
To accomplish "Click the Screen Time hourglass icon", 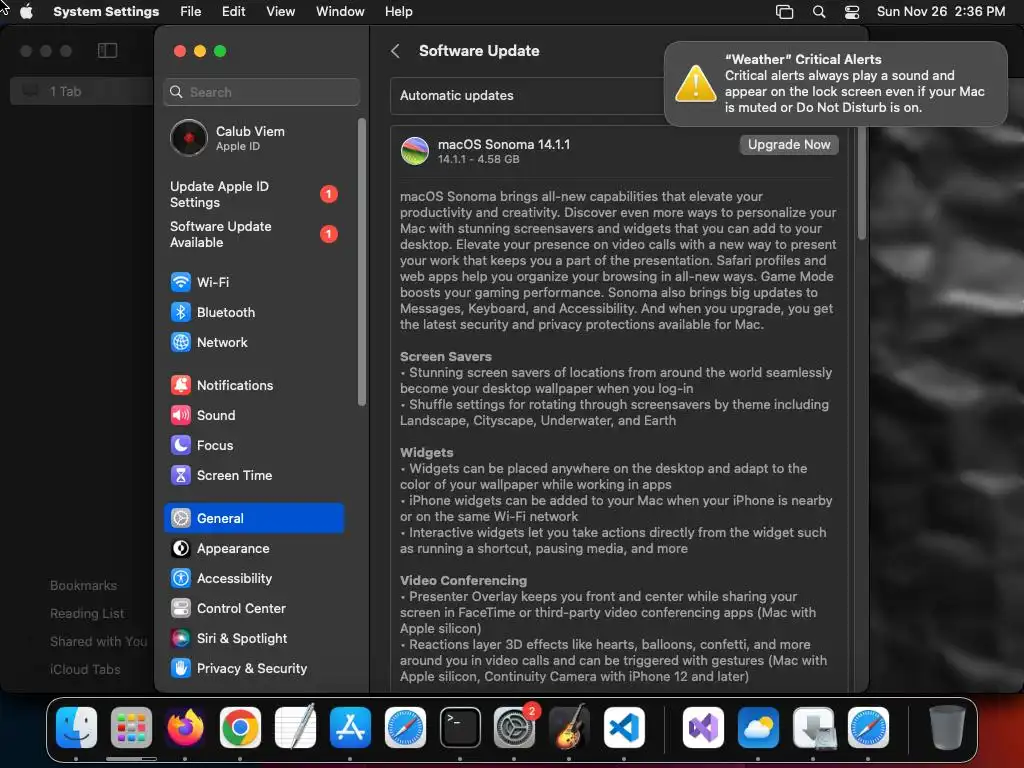I will pyautogui.click(x=181, y=475).
